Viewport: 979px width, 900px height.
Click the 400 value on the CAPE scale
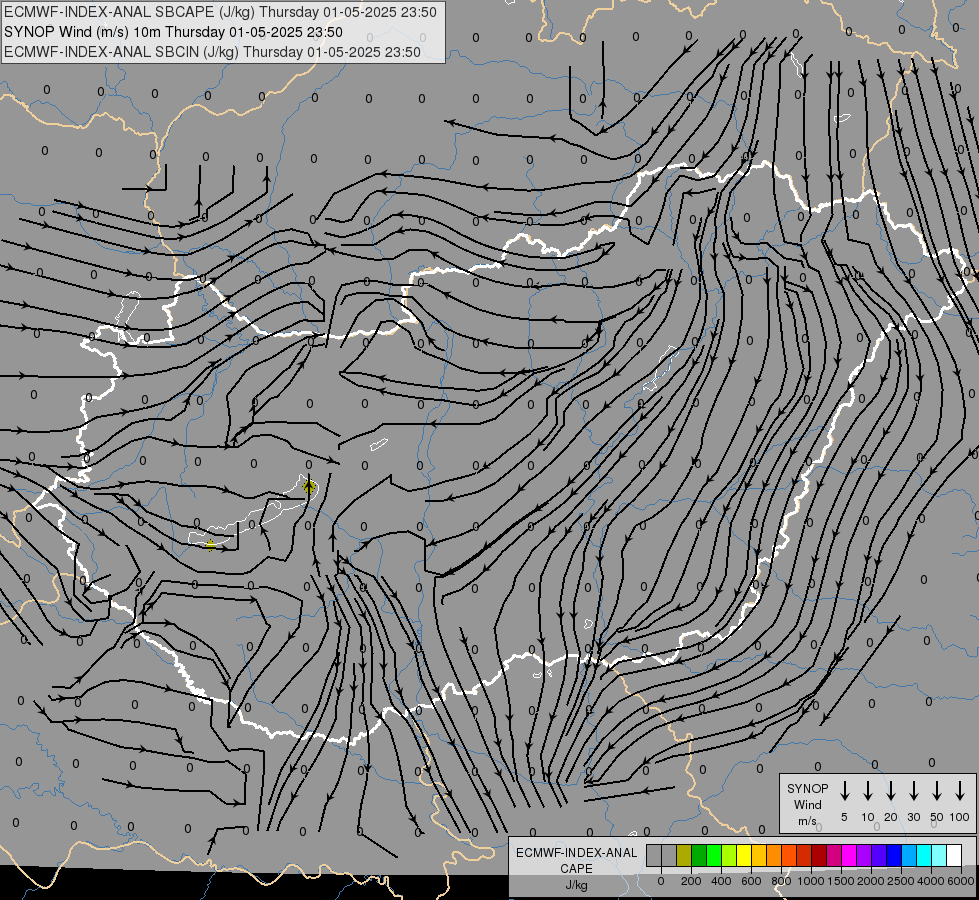point(721,881)
